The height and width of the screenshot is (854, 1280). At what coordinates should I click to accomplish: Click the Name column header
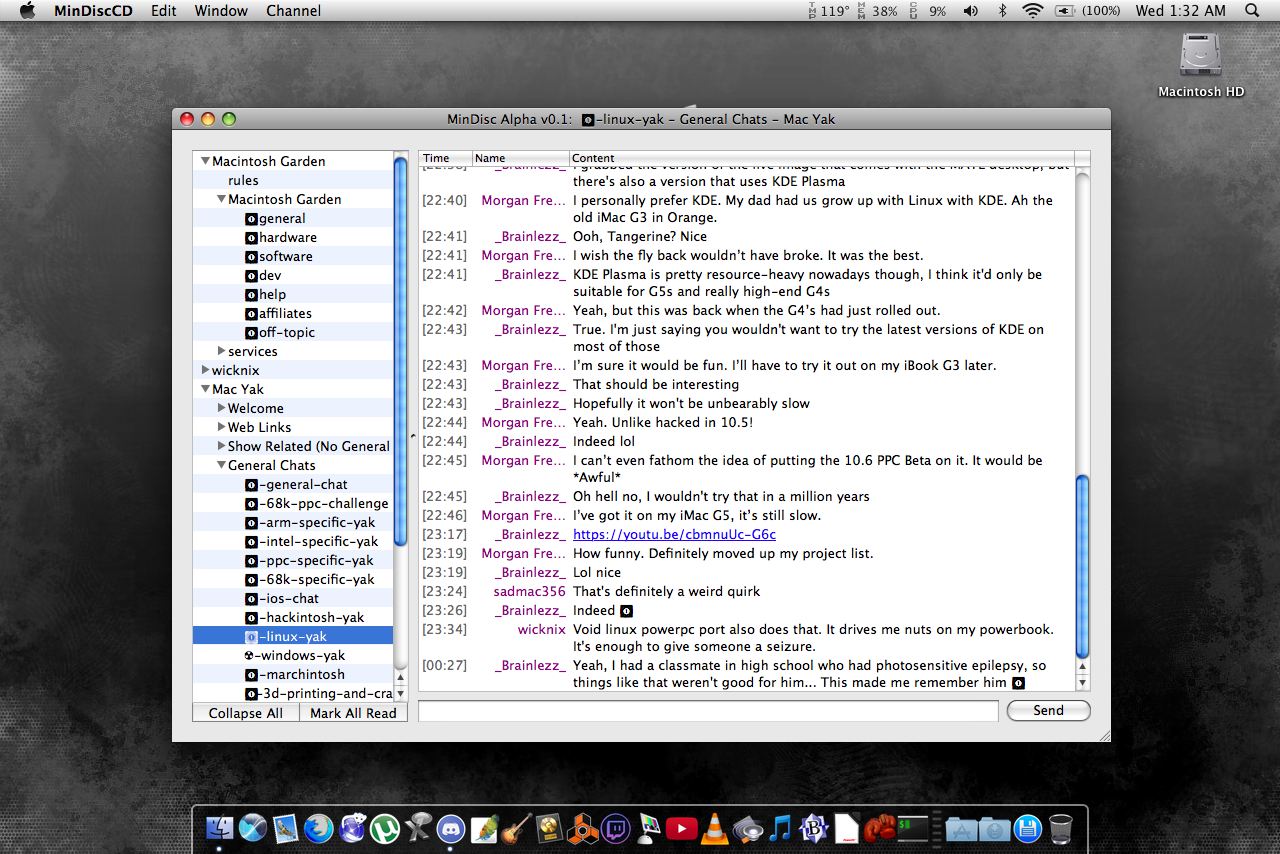pos(520,158)
